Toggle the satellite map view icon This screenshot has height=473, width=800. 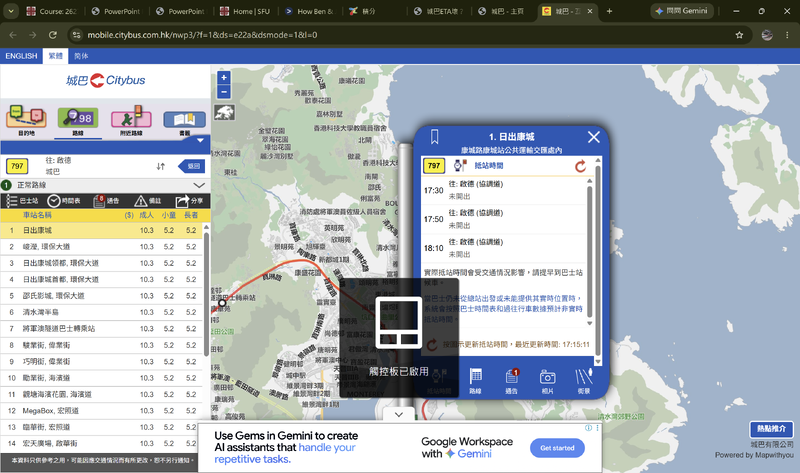224,112
